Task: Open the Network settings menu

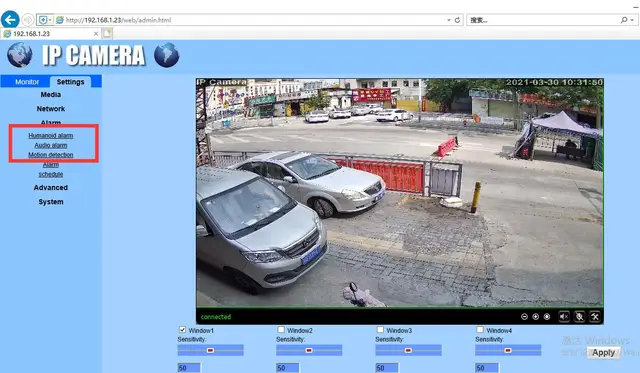Action: point(51,109)
